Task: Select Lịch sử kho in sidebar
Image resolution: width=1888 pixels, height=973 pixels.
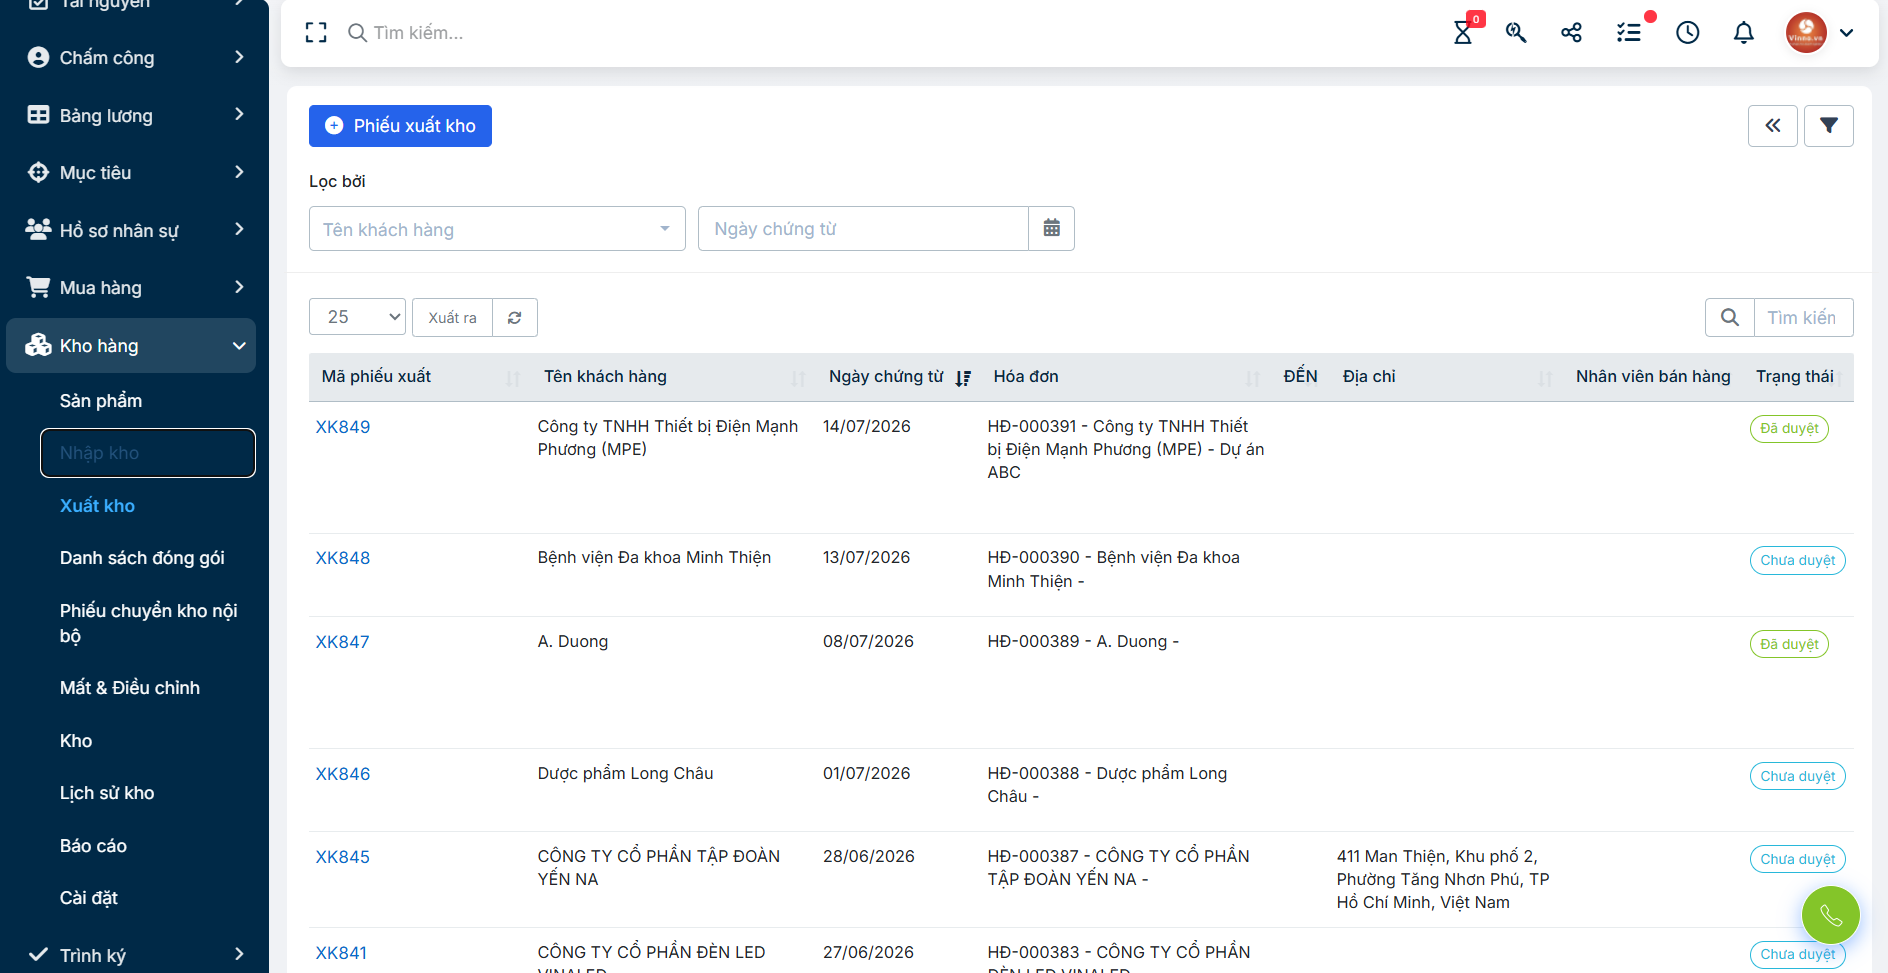Action: 107,793
